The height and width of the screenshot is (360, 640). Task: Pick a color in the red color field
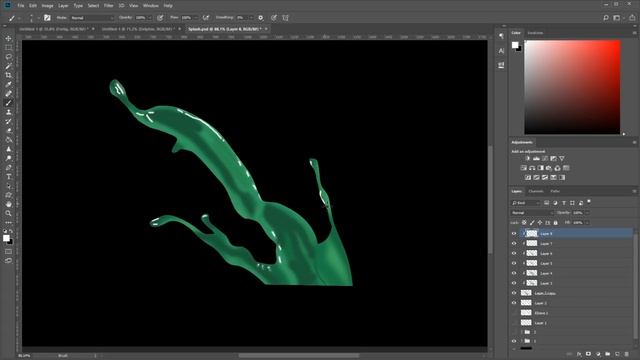click(x=572, y=87)
